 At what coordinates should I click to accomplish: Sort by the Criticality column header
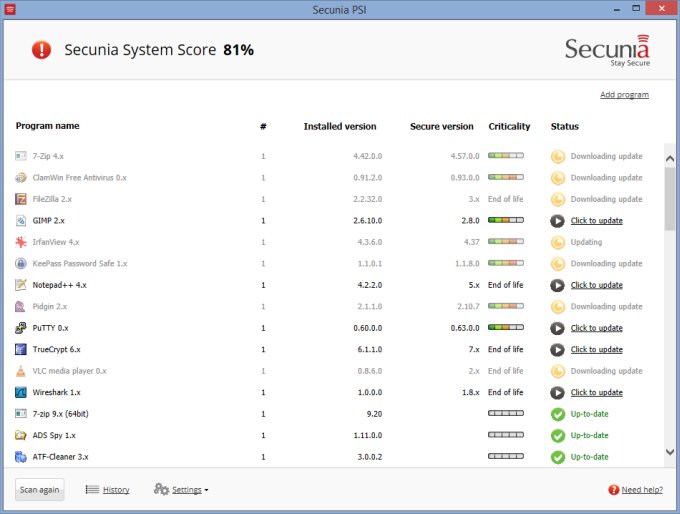click(509, 127)
